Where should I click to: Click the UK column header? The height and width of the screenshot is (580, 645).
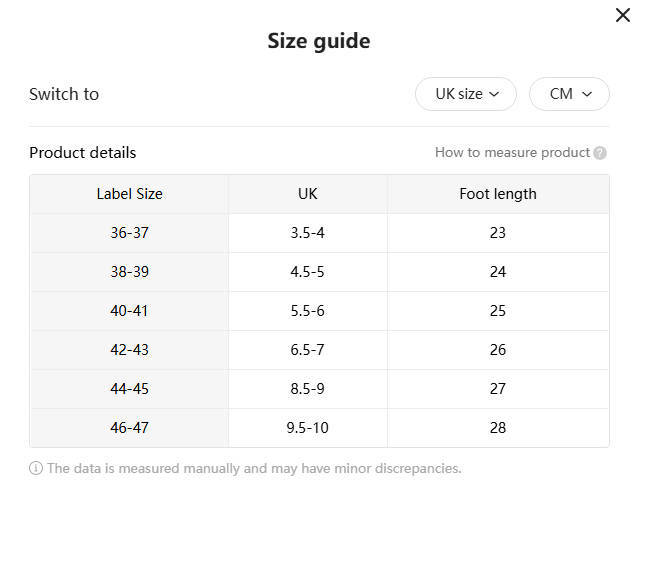coord(307,194)
